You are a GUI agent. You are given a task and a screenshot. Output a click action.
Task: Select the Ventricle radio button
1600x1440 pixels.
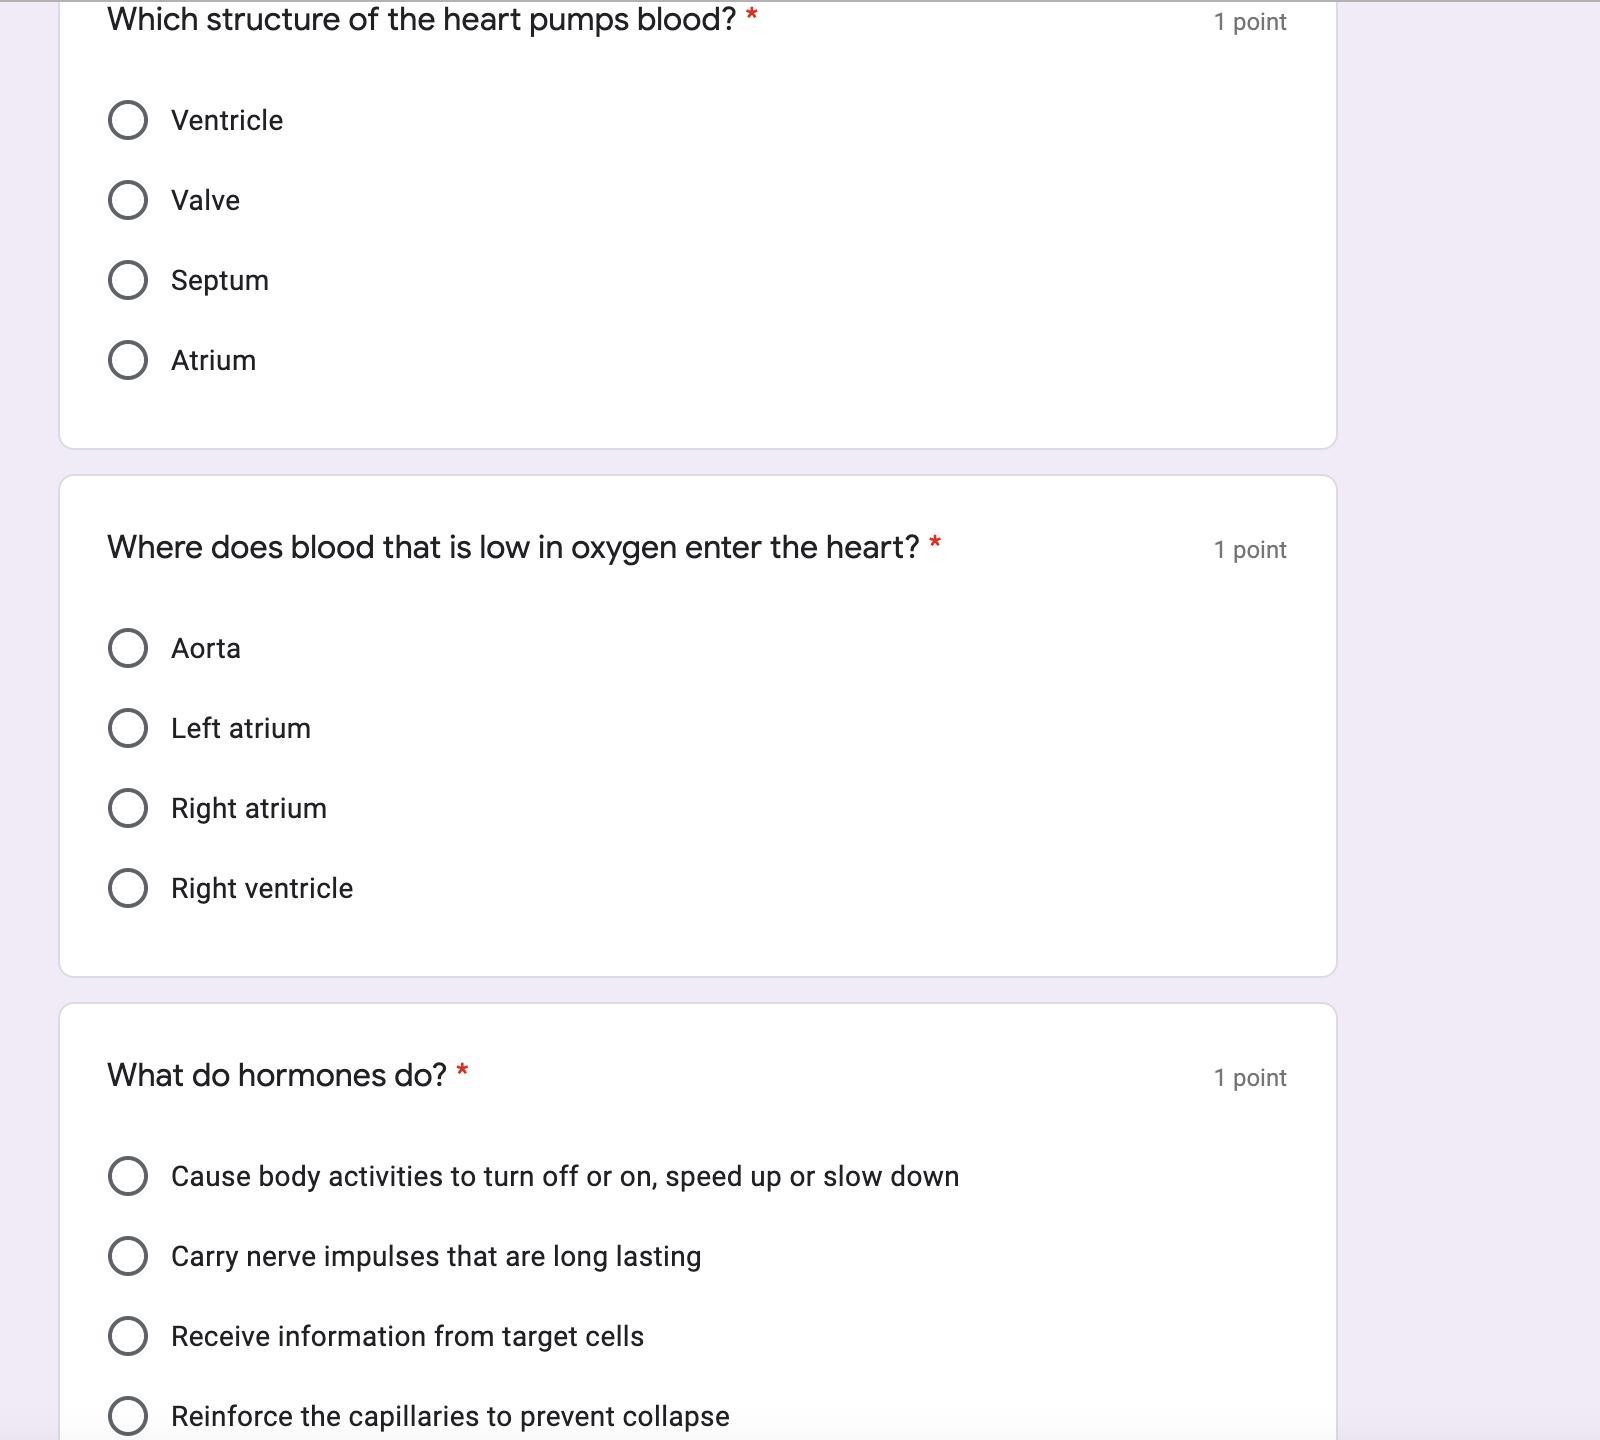128,120
